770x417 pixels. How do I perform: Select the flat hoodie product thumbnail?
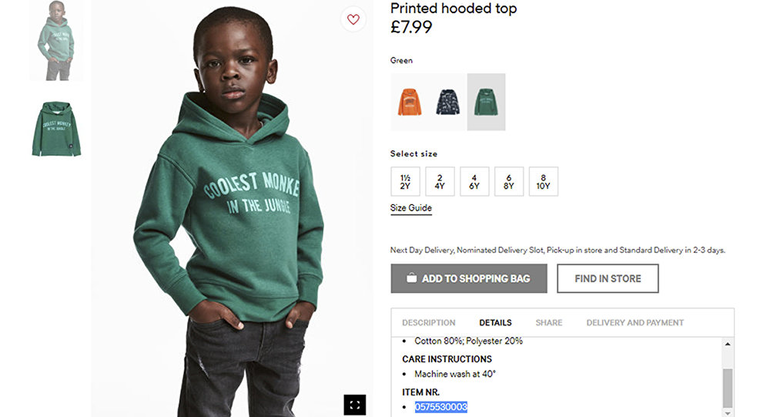(x=56, y=128)
